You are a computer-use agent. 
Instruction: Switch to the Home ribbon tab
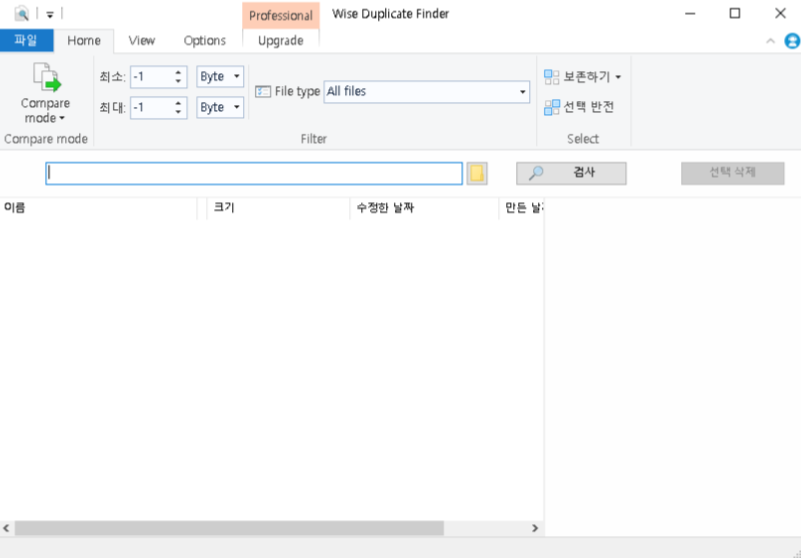pyautogui.click(x=84, y=41)
